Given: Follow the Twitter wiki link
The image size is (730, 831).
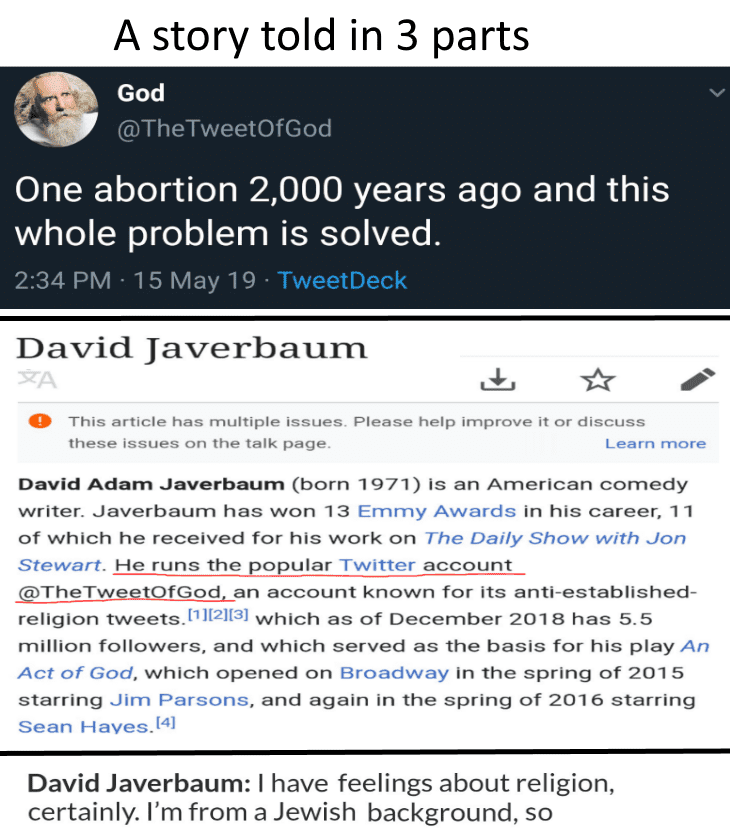Looking at the screenshot, I should coord(377,565).
